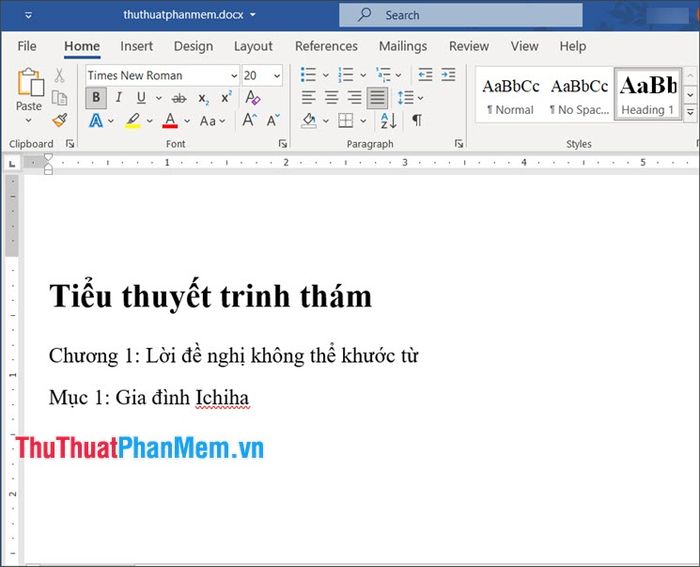Click the Search magnifier icon
This screenshot has height=567, width=700.
pos(365,15)
